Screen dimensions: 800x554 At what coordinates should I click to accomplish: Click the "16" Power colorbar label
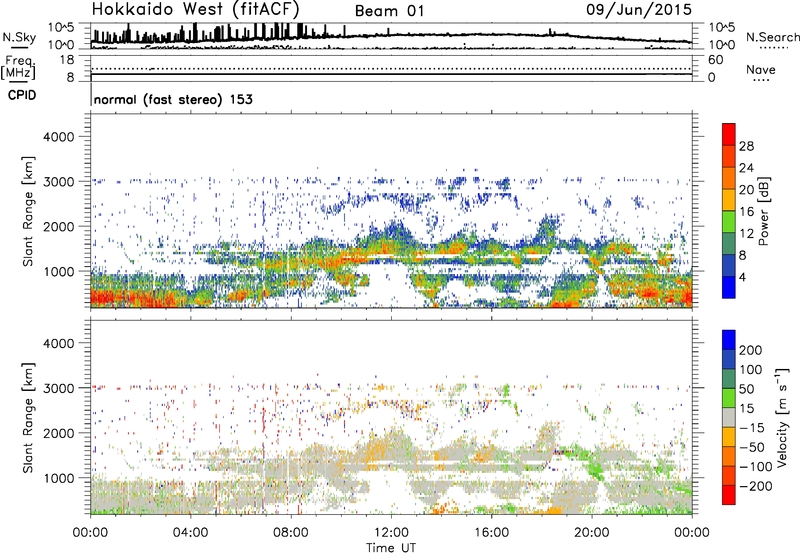click(x=746, y=212)
